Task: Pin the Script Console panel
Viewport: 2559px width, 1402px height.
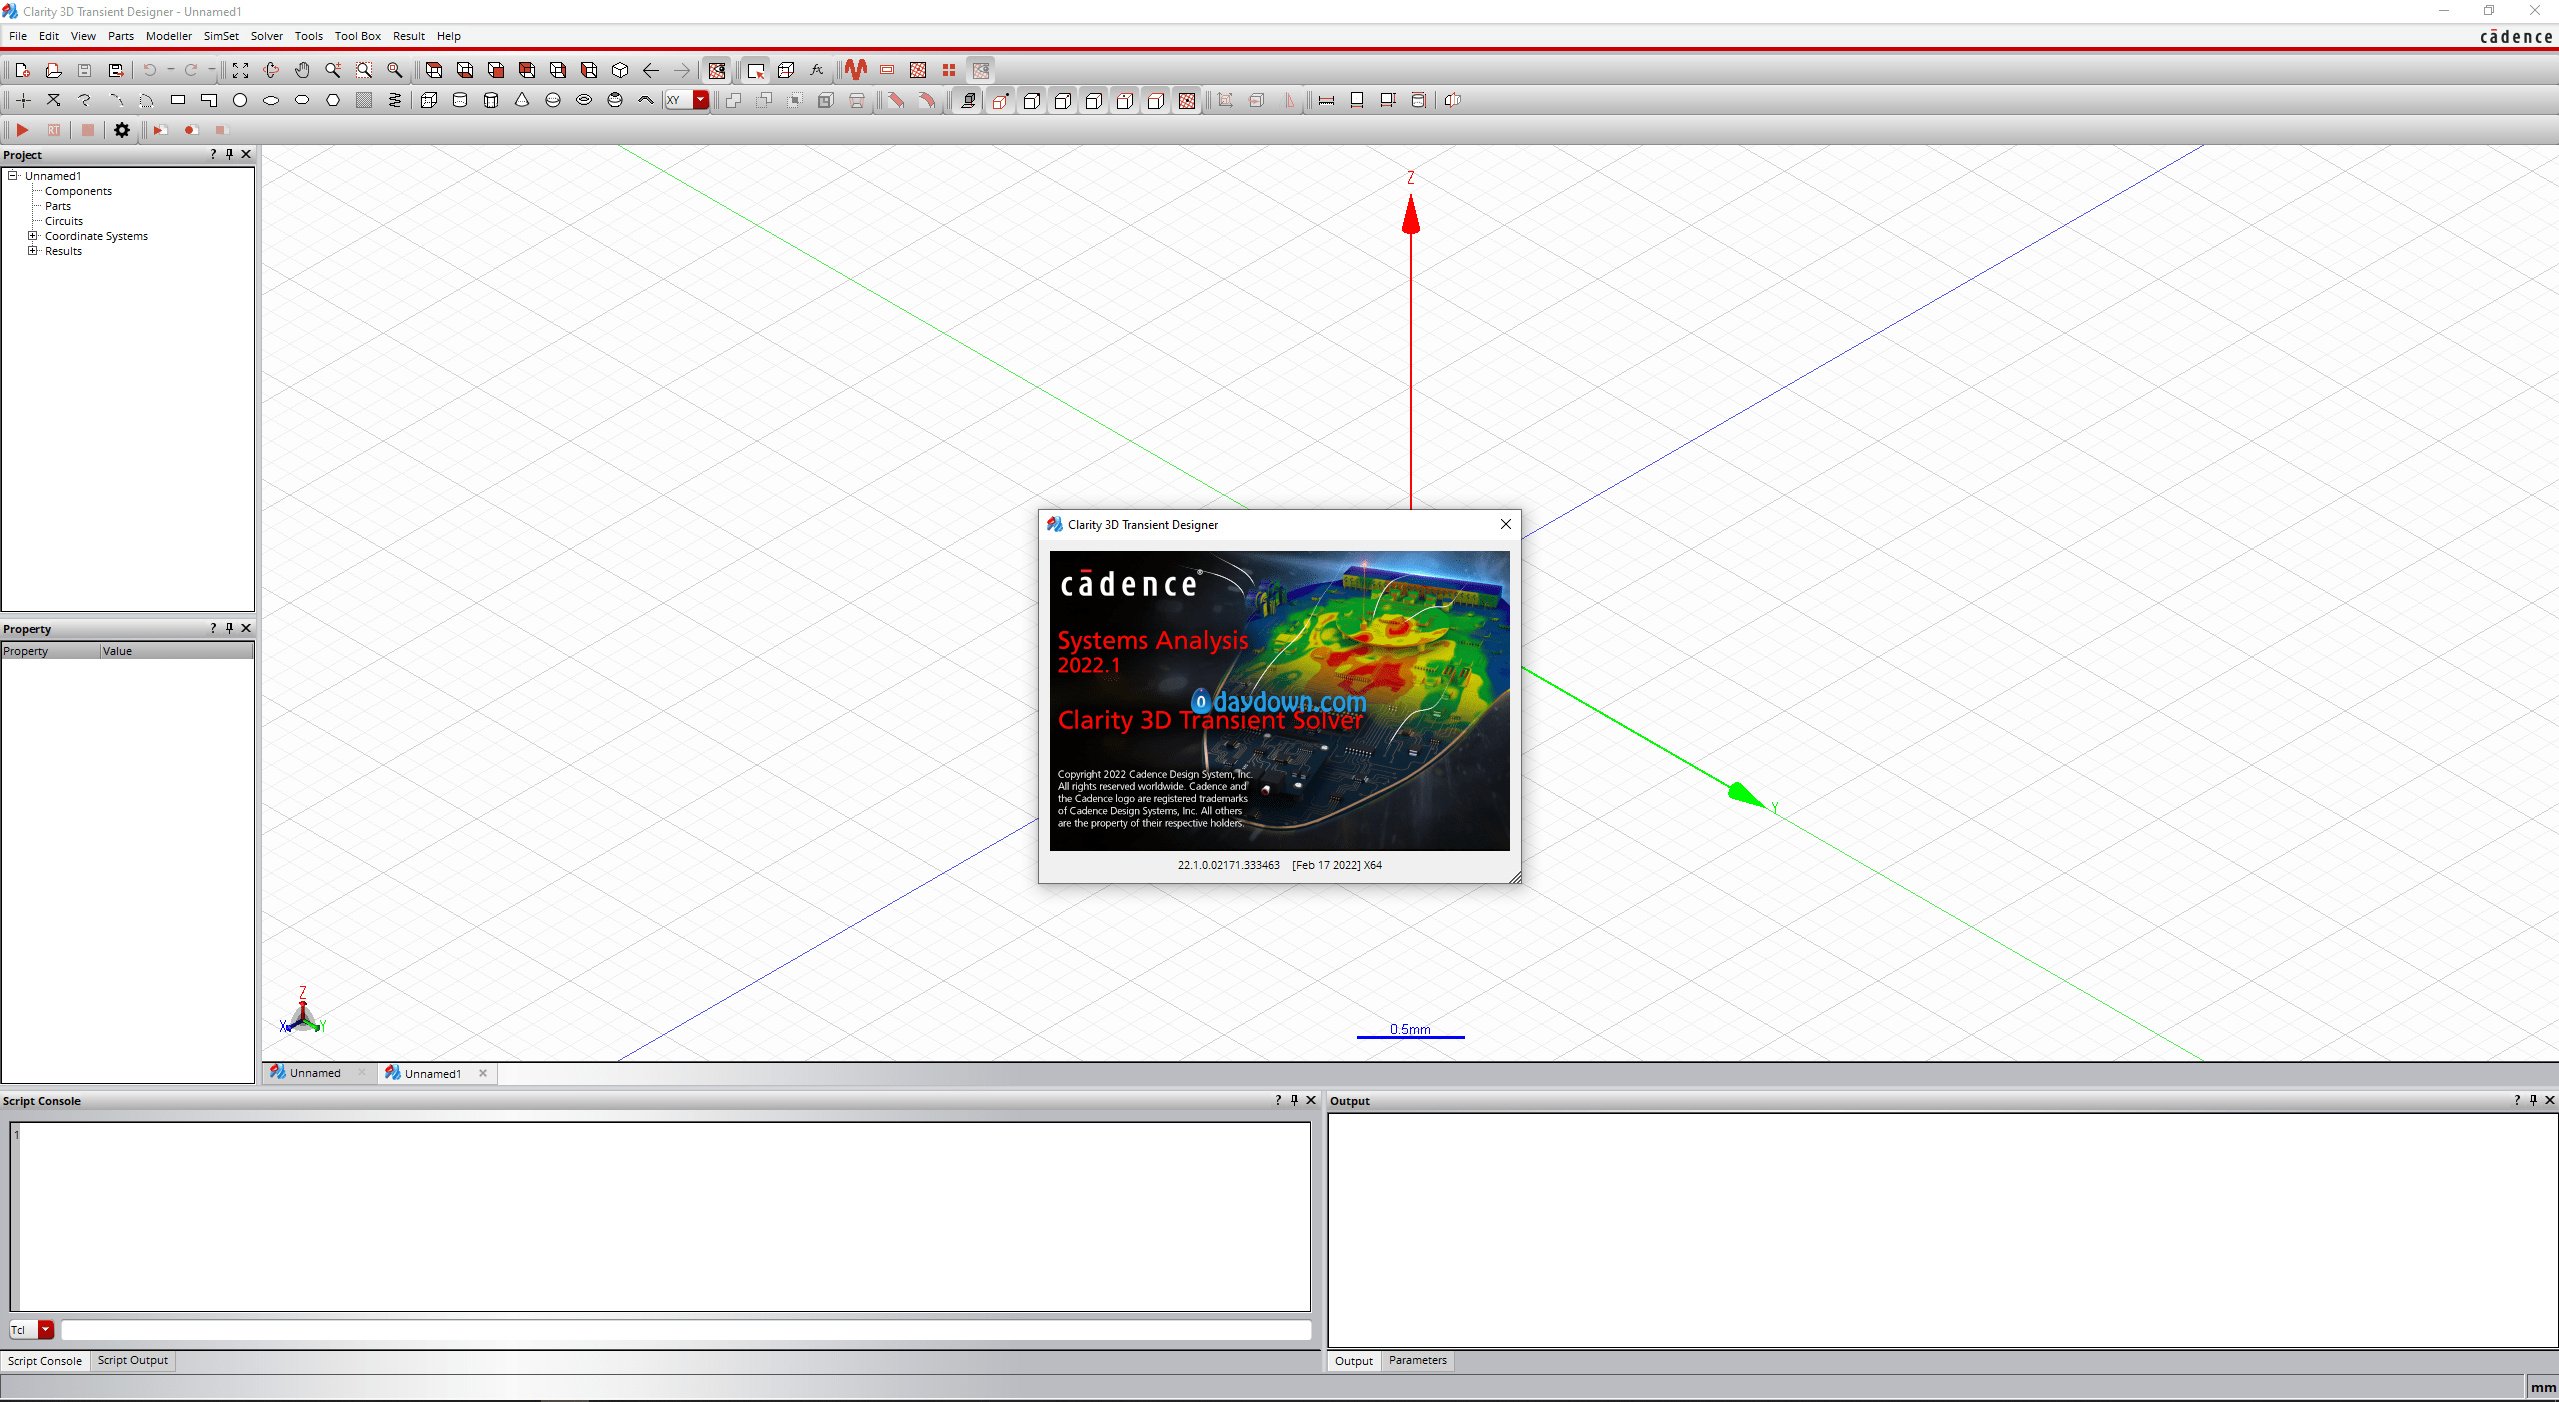Action: [1294, 1100]
